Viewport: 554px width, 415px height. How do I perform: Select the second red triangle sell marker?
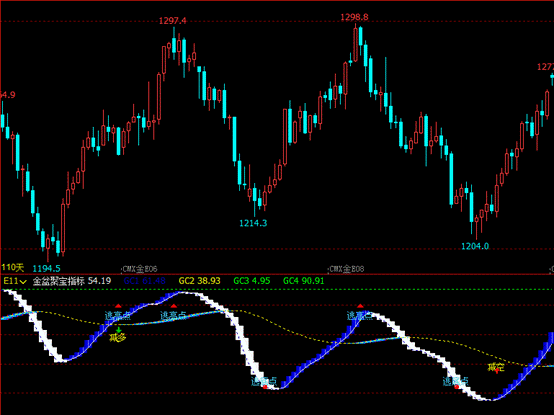[x=173, y=306]
